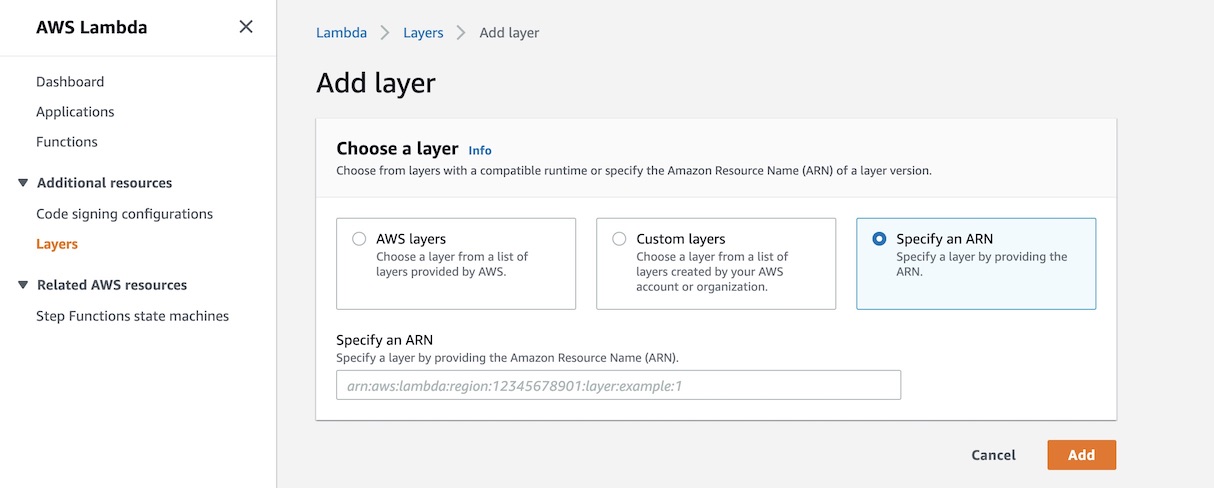Screen dimensions: 1214x488
Task: Click the Specify an ARN field label
Action: pos(384,340)
